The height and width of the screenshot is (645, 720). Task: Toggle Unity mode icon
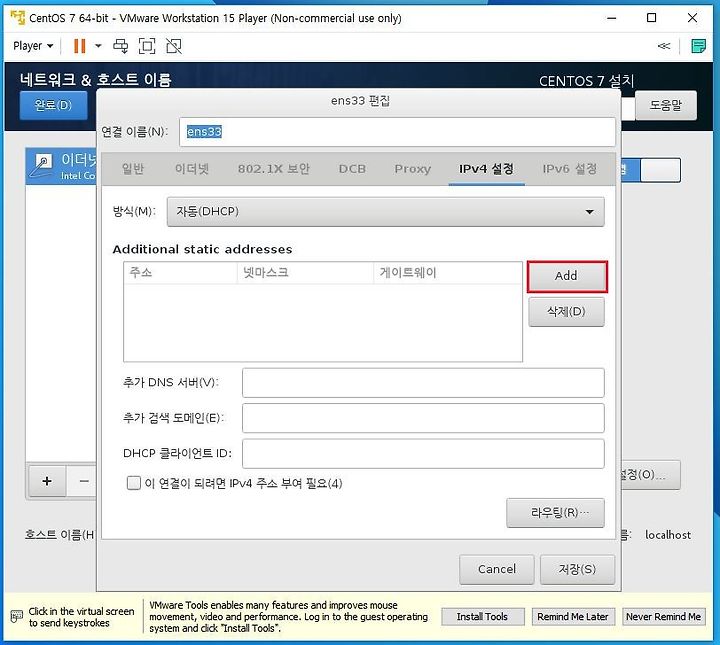[174, 46]
